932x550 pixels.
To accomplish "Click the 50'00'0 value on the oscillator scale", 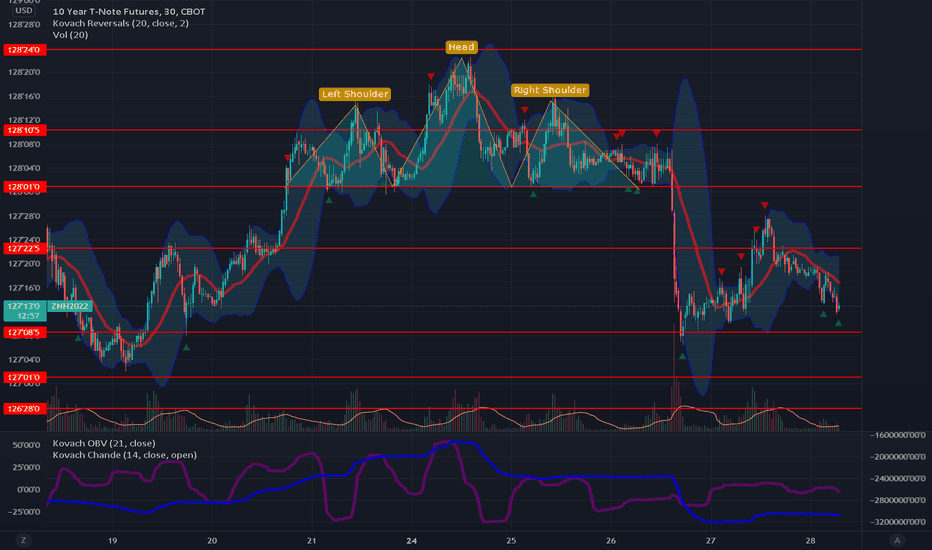I will pyautogui.click(x=26, y=445).
